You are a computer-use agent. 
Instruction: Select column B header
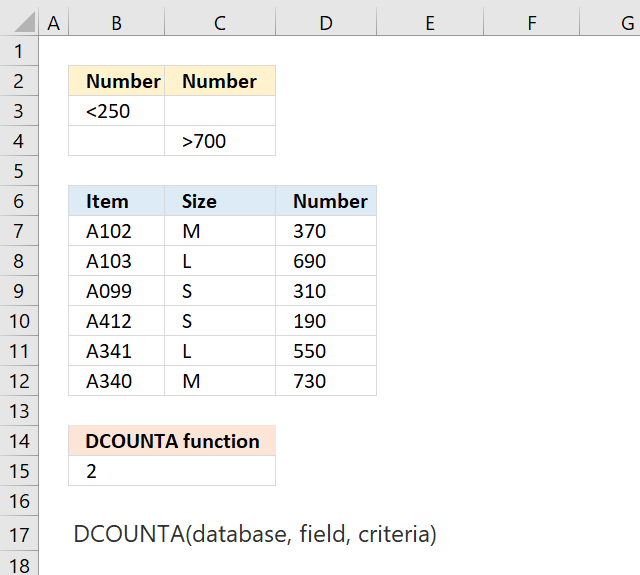tap(116, 23)
